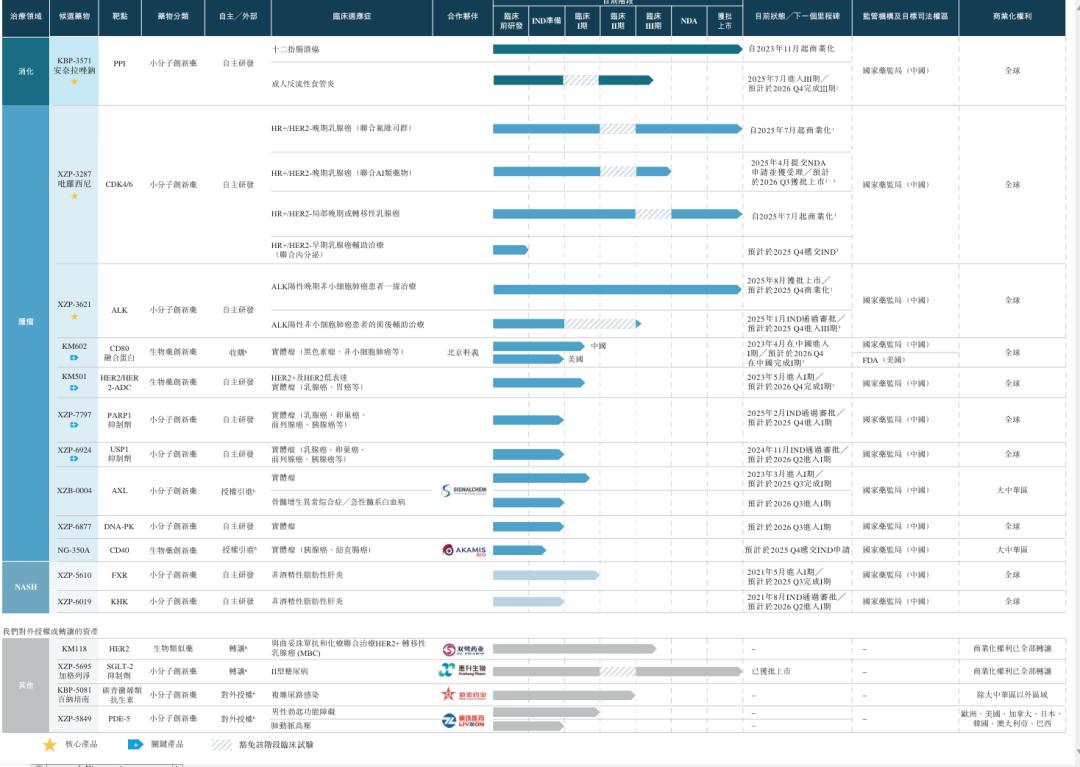Click the XZP-3621 drug name
This screenshot has width=1080, height=767.
[x=74, y=304]
